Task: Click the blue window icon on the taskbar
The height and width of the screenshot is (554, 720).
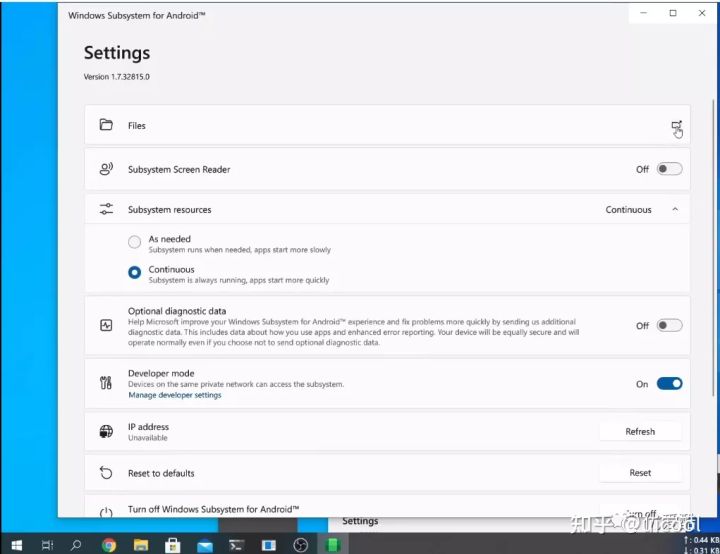Action: [269, 545]
